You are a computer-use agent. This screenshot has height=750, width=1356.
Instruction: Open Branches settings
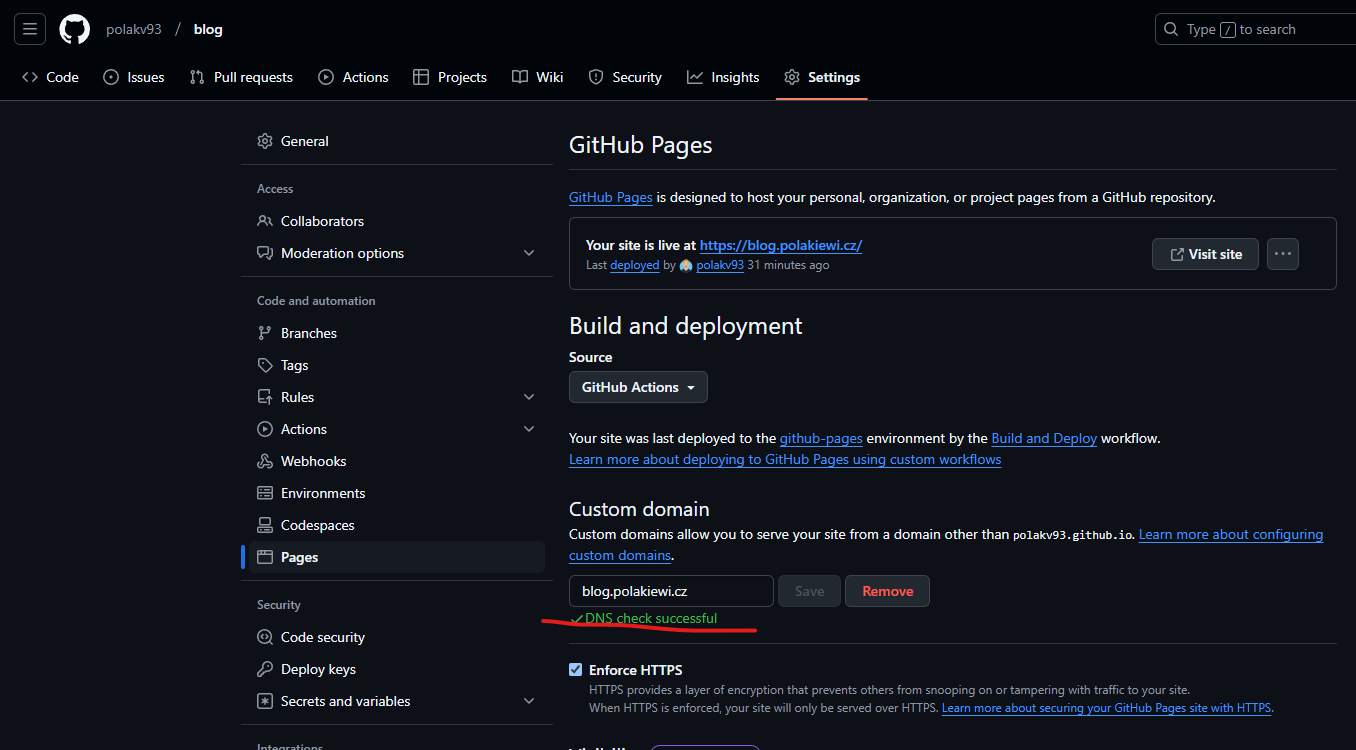[x=397, y=333]
